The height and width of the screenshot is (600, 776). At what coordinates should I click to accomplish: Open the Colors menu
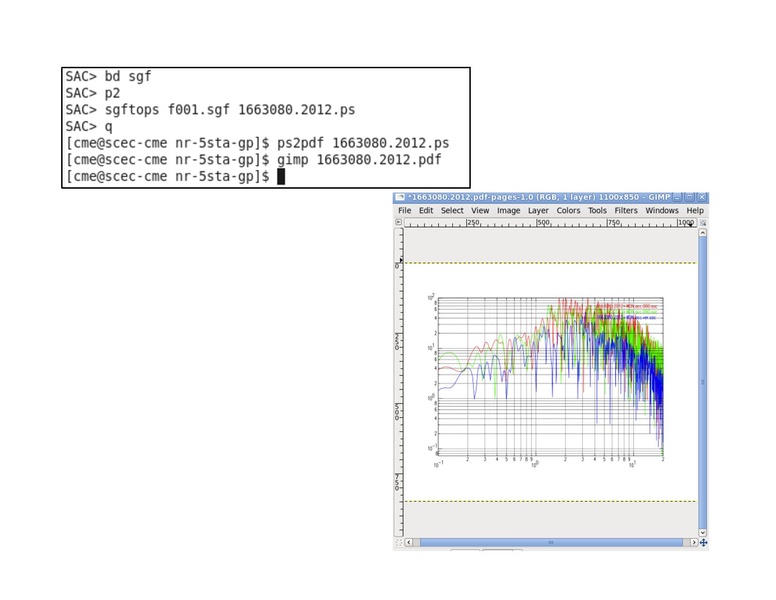point(568,211)
